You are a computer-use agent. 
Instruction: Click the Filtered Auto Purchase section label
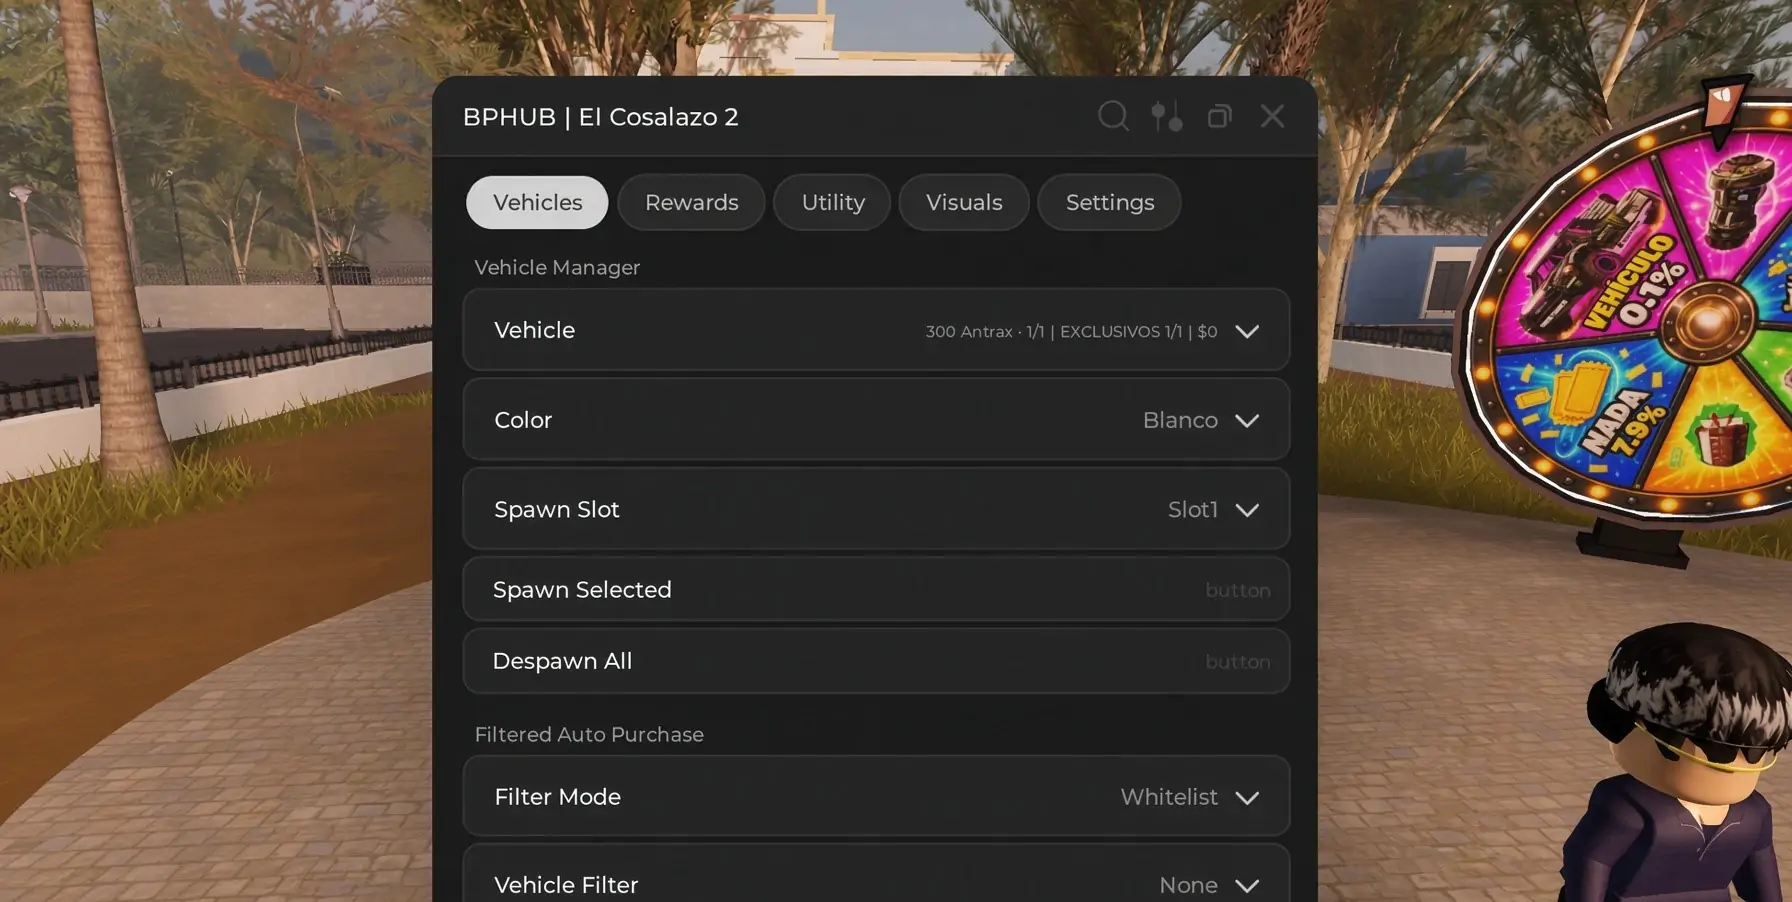pos(589,734)
